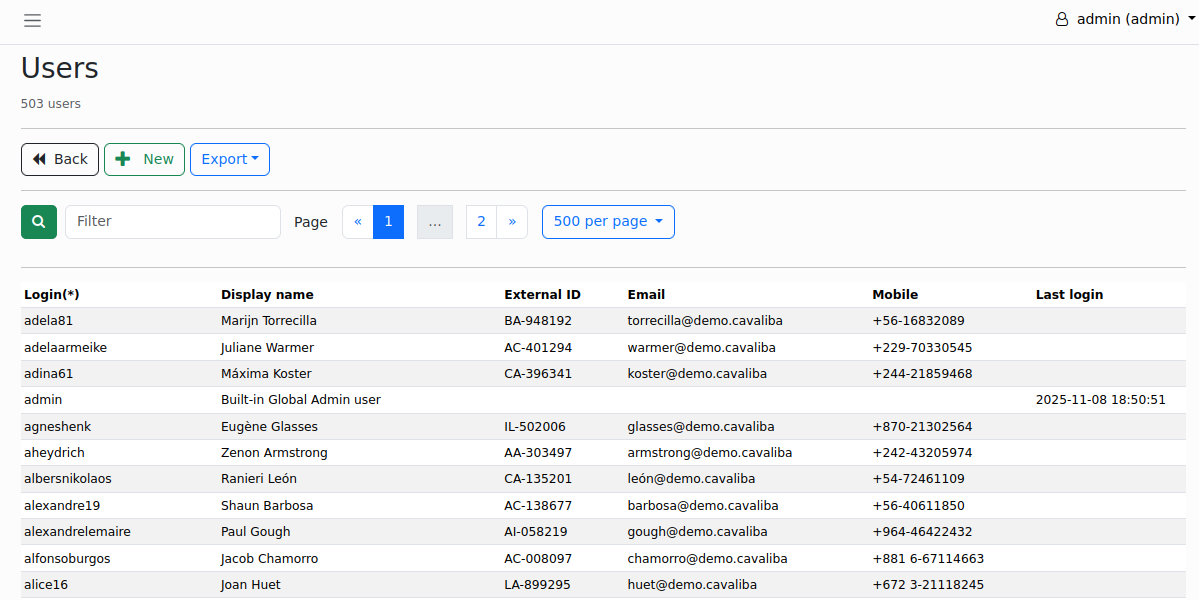This screenshot has height=600, width=1199.
Task: Create a new user with the New button
Action: tap(144, 158)
